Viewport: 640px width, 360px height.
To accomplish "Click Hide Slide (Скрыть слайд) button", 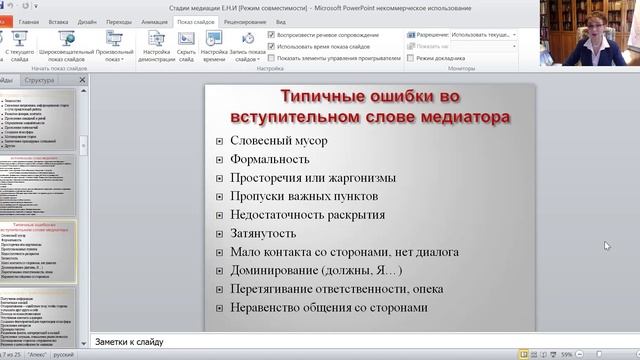I will coord(186,46).
